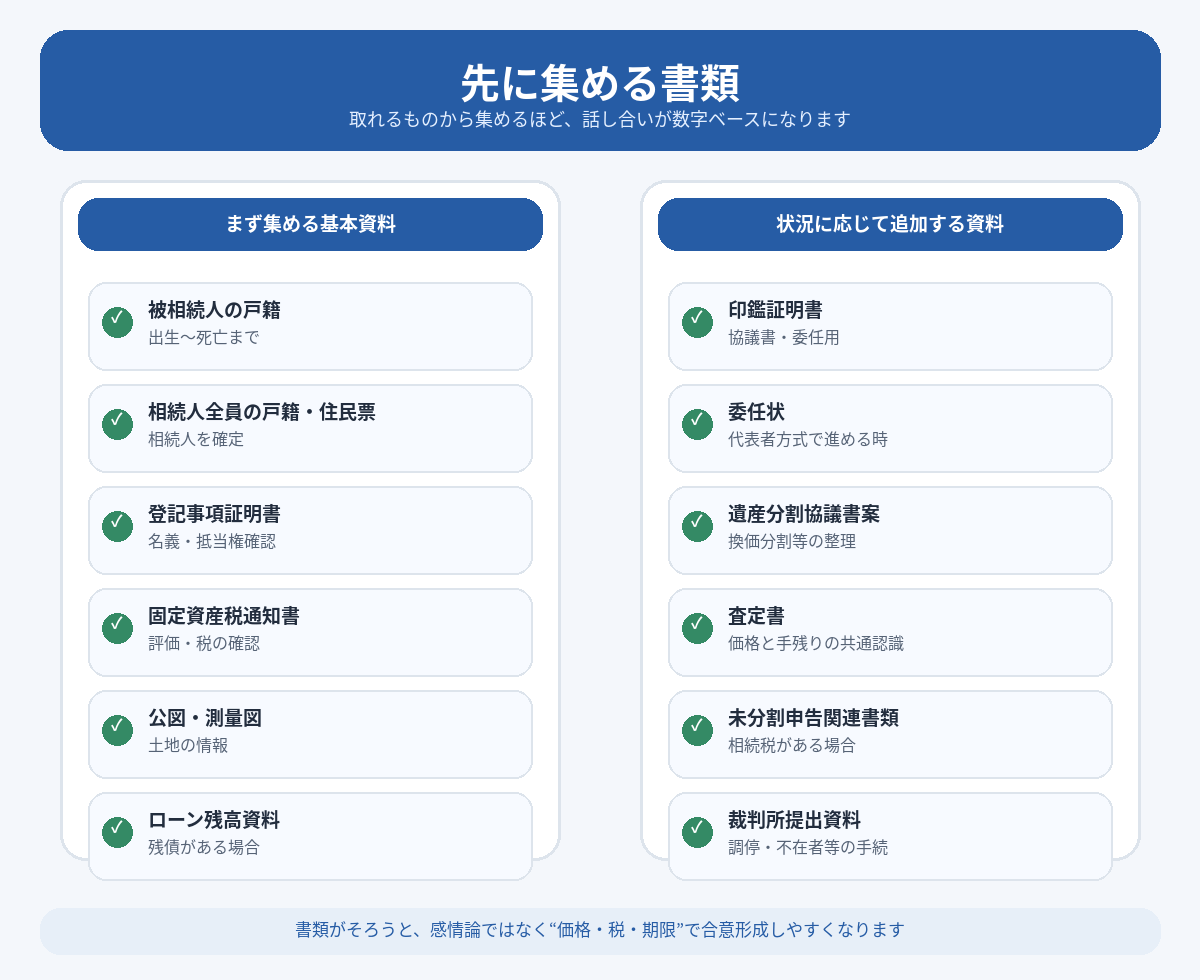Select the まず集める基本資料 header tab
This screenshot has height=980, width=1200.
point(310,224)
